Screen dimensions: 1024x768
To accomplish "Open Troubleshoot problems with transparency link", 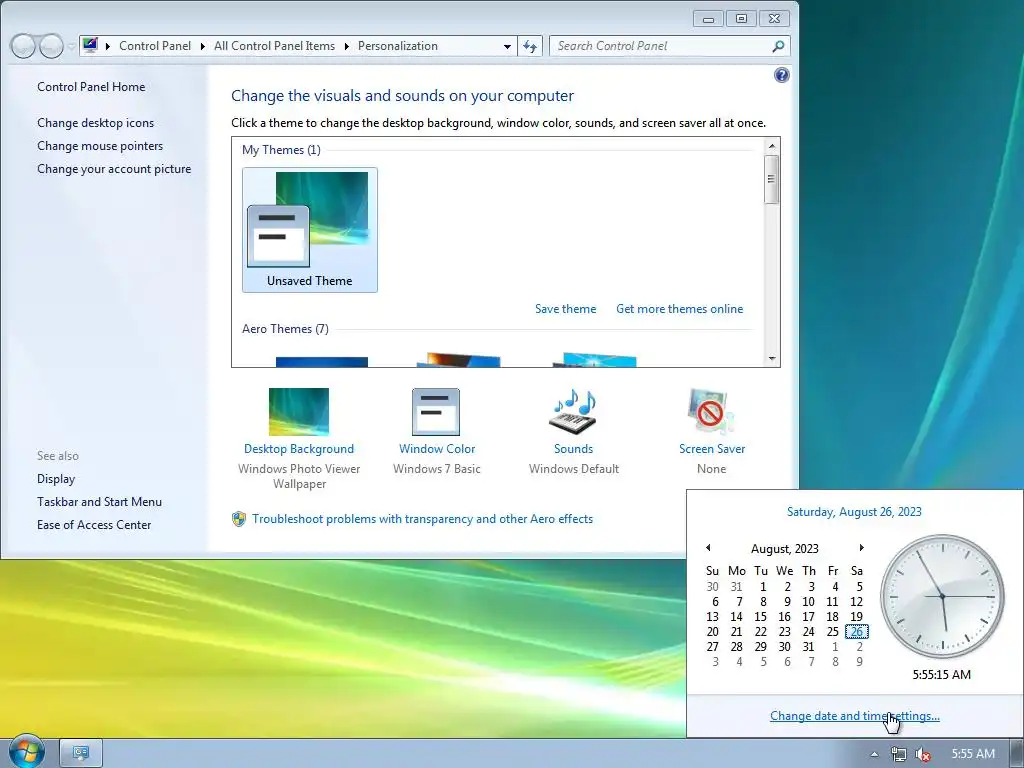I will [x=423, y=519].
